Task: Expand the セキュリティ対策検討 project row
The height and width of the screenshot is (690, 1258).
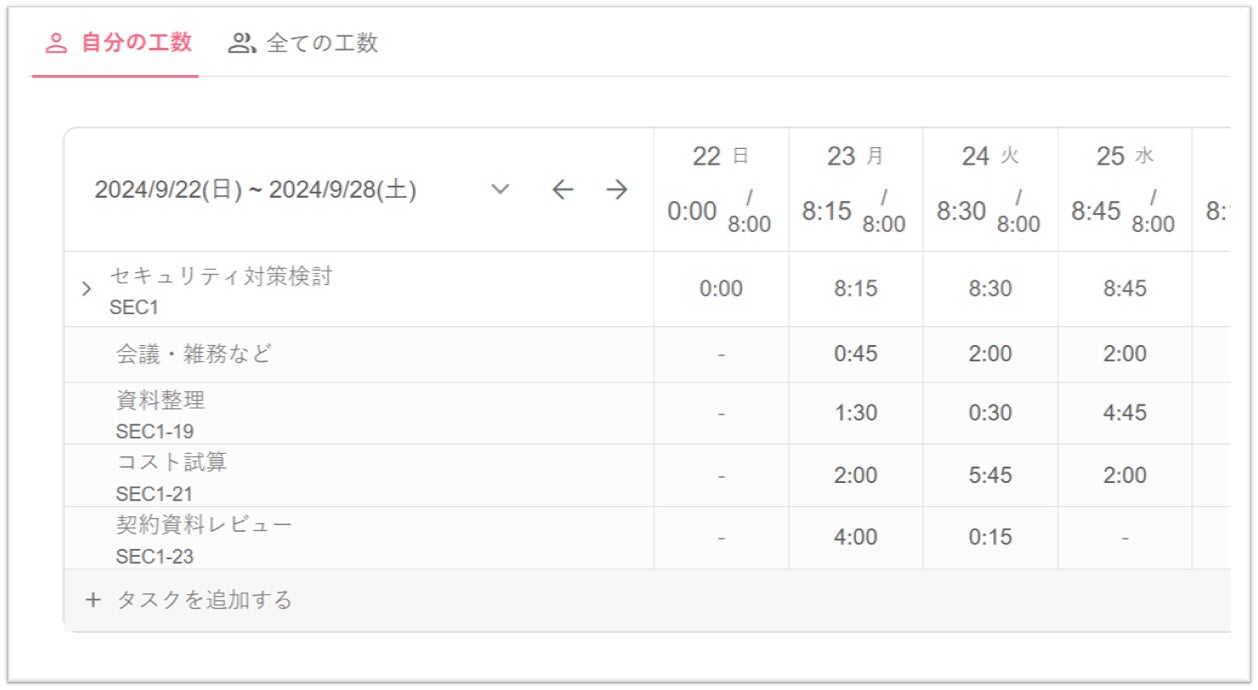Action: click(87, 290)
